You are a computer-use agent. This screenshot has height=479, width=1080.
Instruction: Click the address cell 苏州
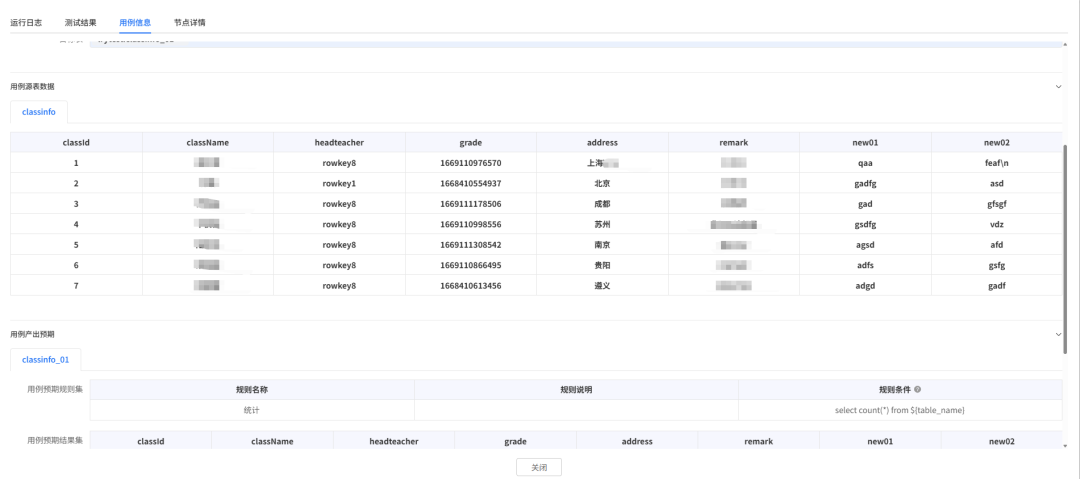[602, 224]
